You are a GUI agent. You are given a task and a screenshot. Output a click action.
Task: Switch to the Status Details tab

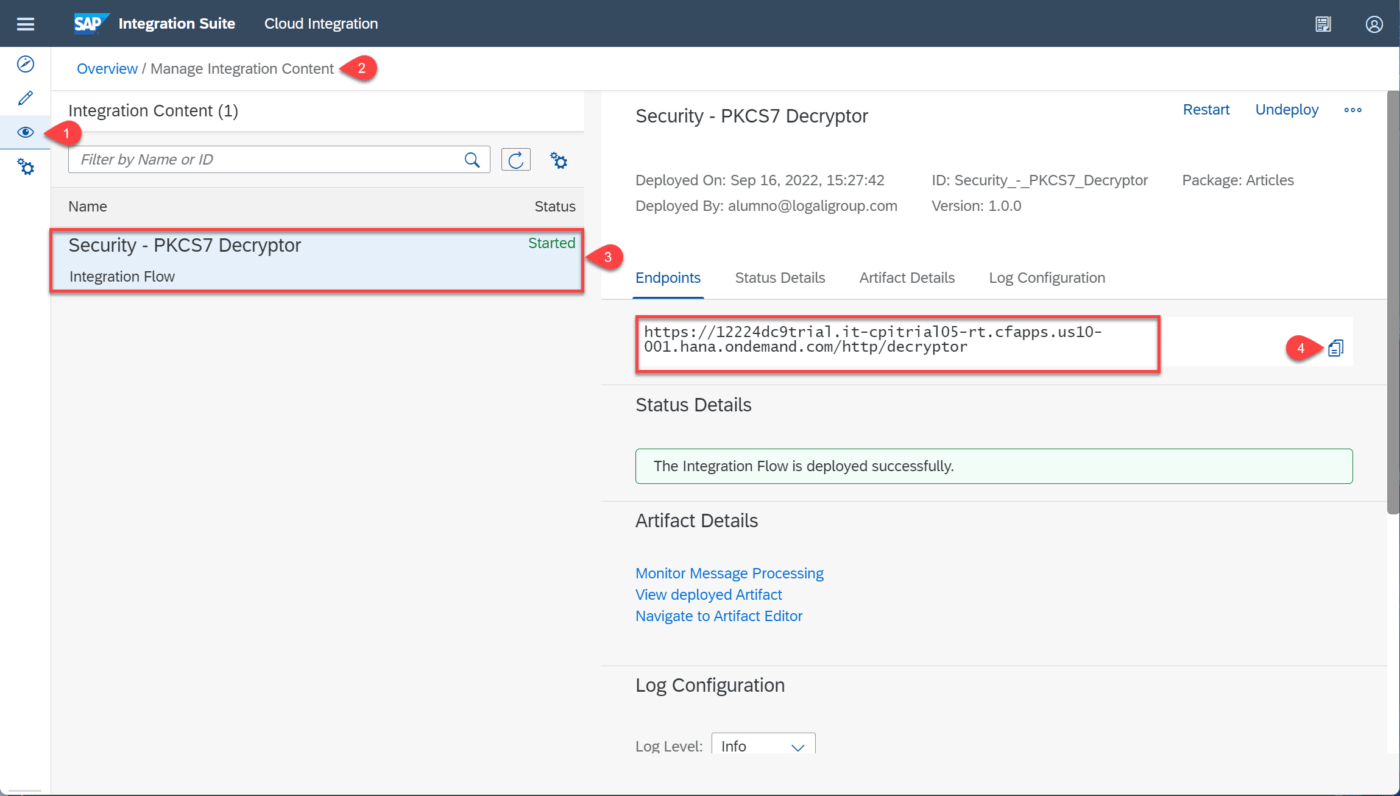click(780, 278)
